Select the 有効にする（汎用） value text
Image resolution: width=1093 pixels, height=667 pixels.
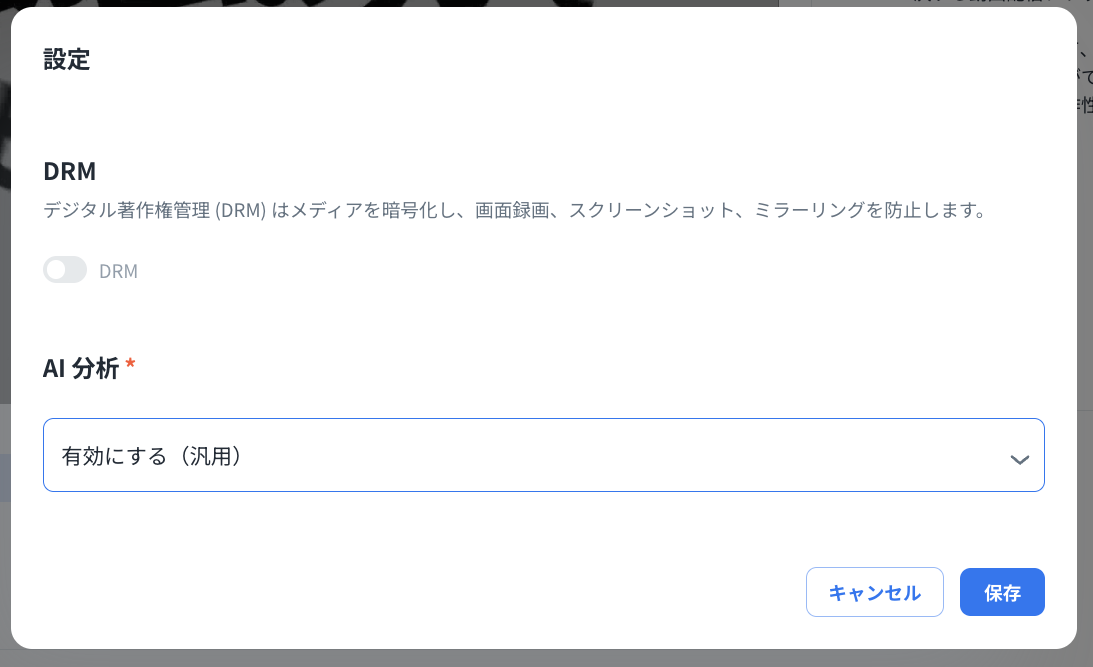151,456
